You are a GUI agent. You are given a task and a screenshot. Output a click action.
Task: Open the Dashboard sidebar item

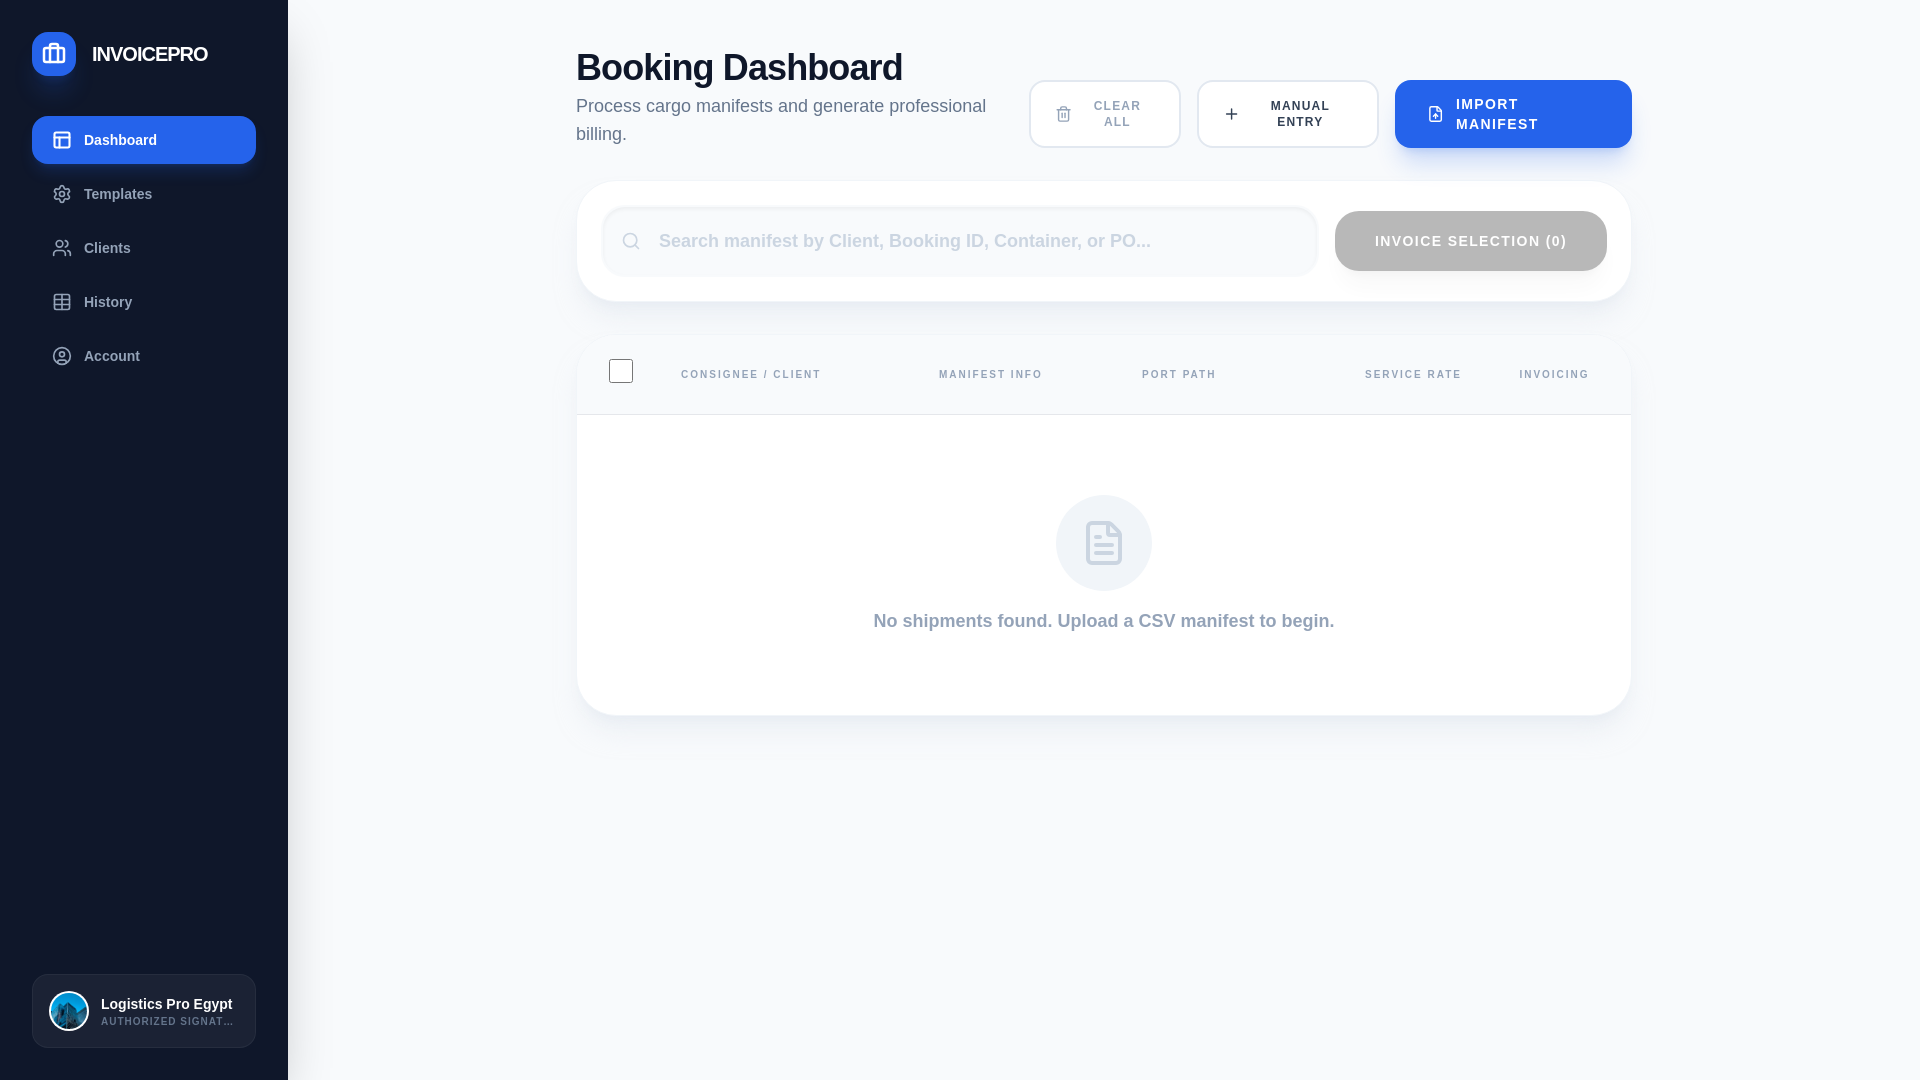pyautogui.click(x=144, y=140)
